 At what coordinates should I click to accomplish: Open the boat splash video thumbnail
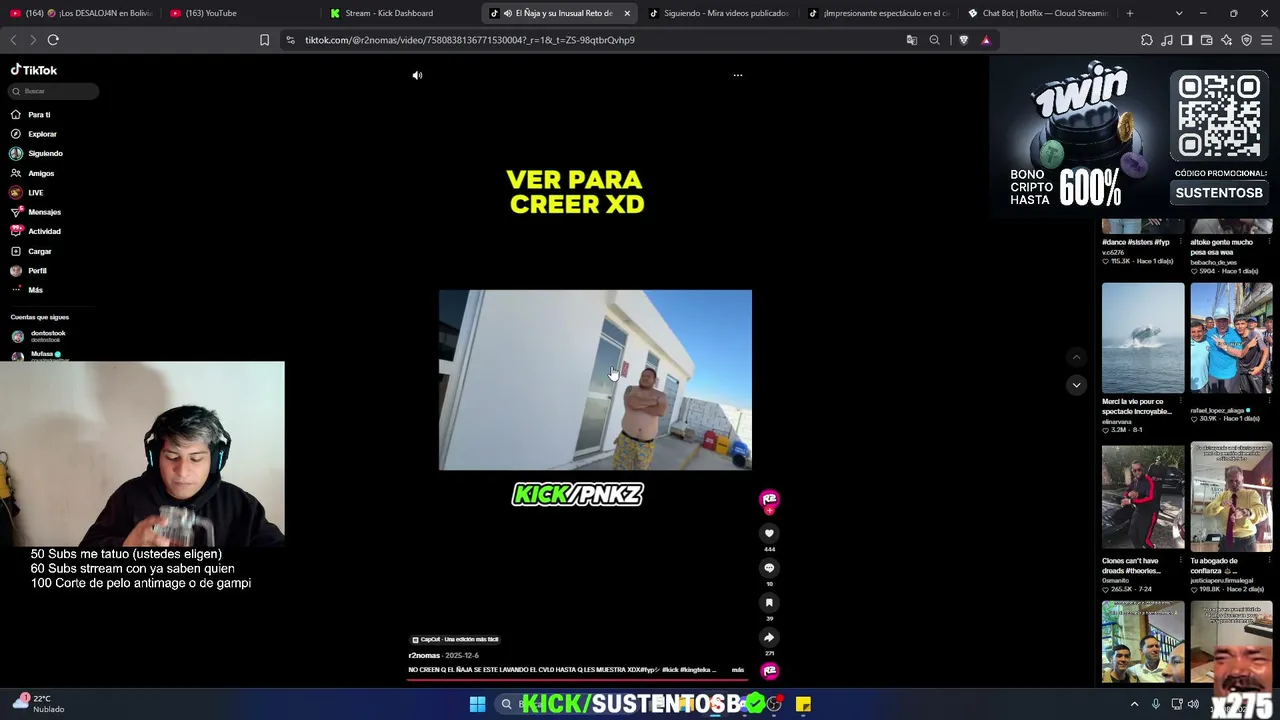(x=1143, y=338)
